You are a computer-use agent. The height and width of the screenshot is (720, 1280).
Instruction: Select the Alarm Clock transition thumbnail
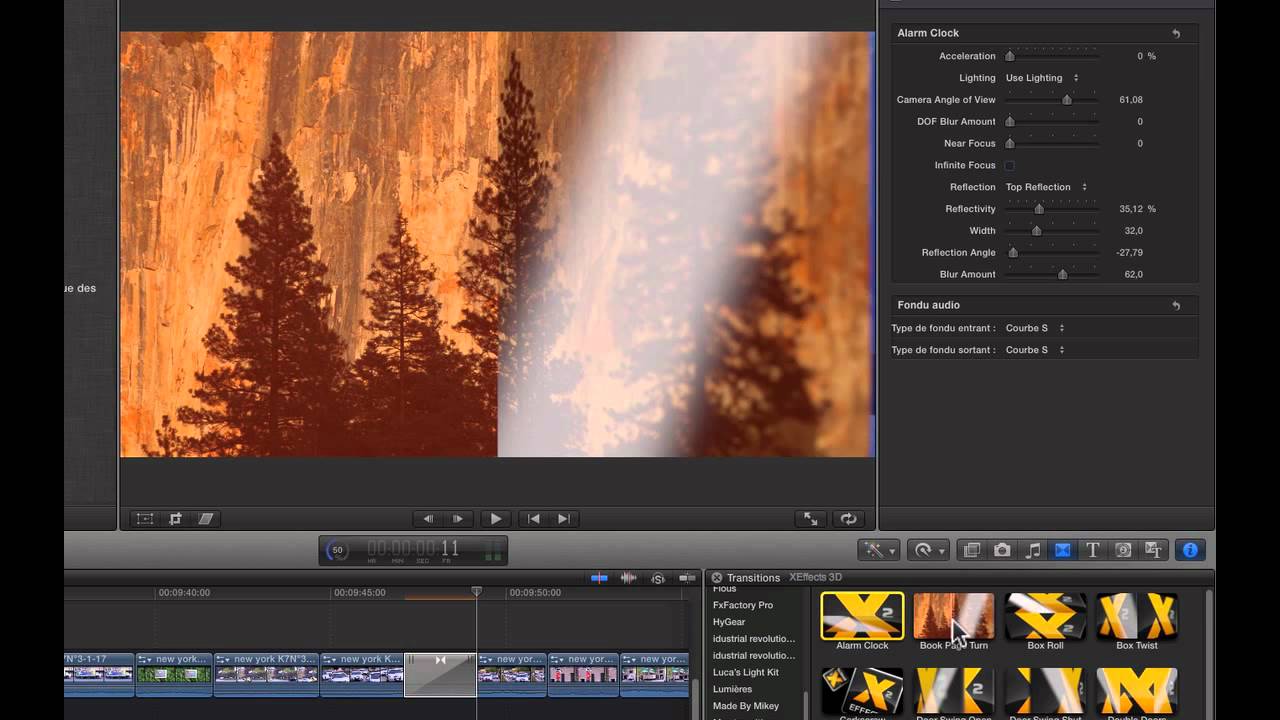point(862,616)
